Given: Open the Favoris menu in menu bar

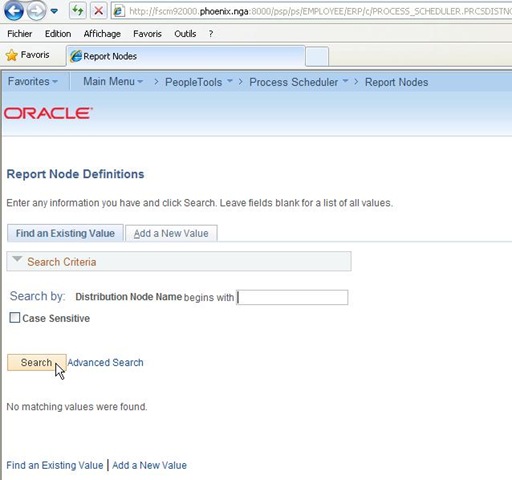Looking at the screenshot, I should coord(147,34).
